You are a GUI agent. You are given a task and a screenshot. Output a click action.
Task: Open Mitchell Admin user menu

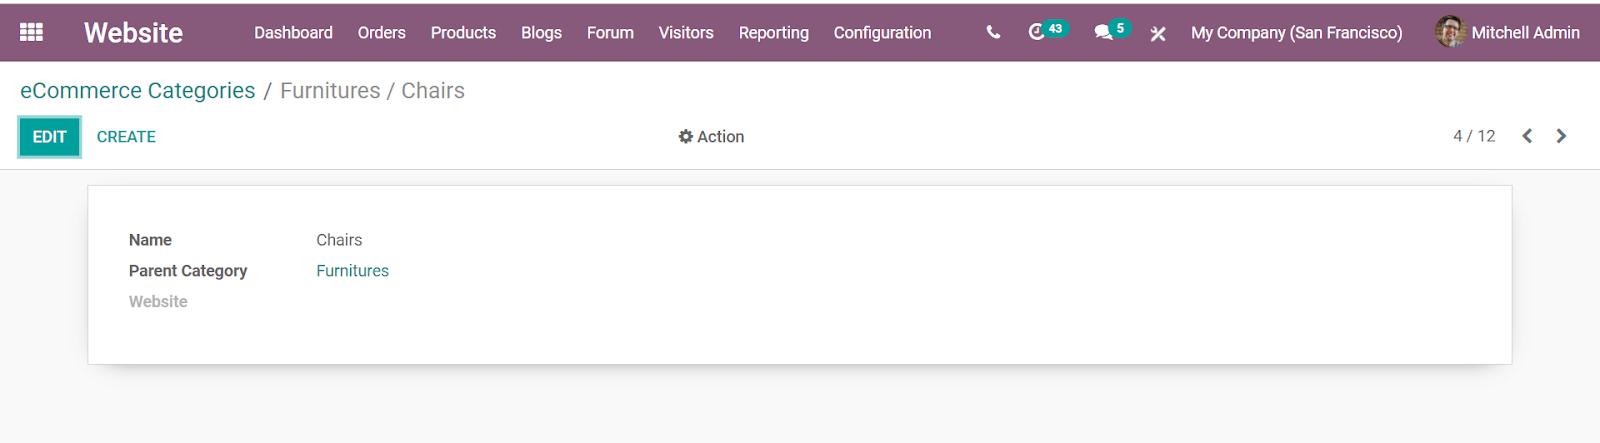(x=1507, y=32)
